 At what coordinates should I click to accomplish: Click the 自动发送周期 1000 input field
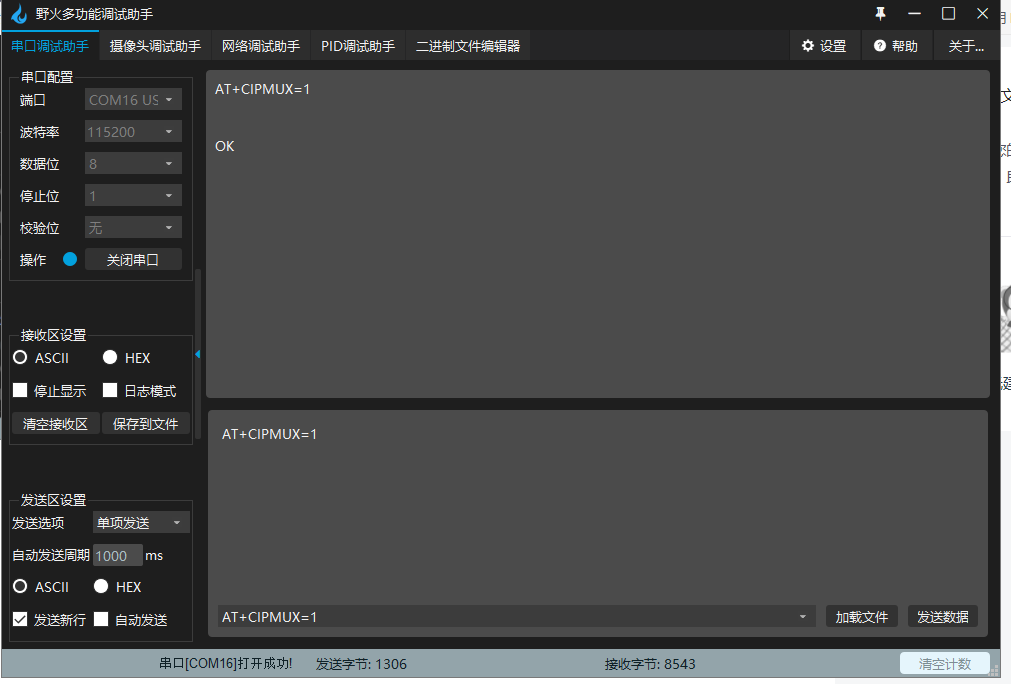pyautogui.click(x=117, y=555)
